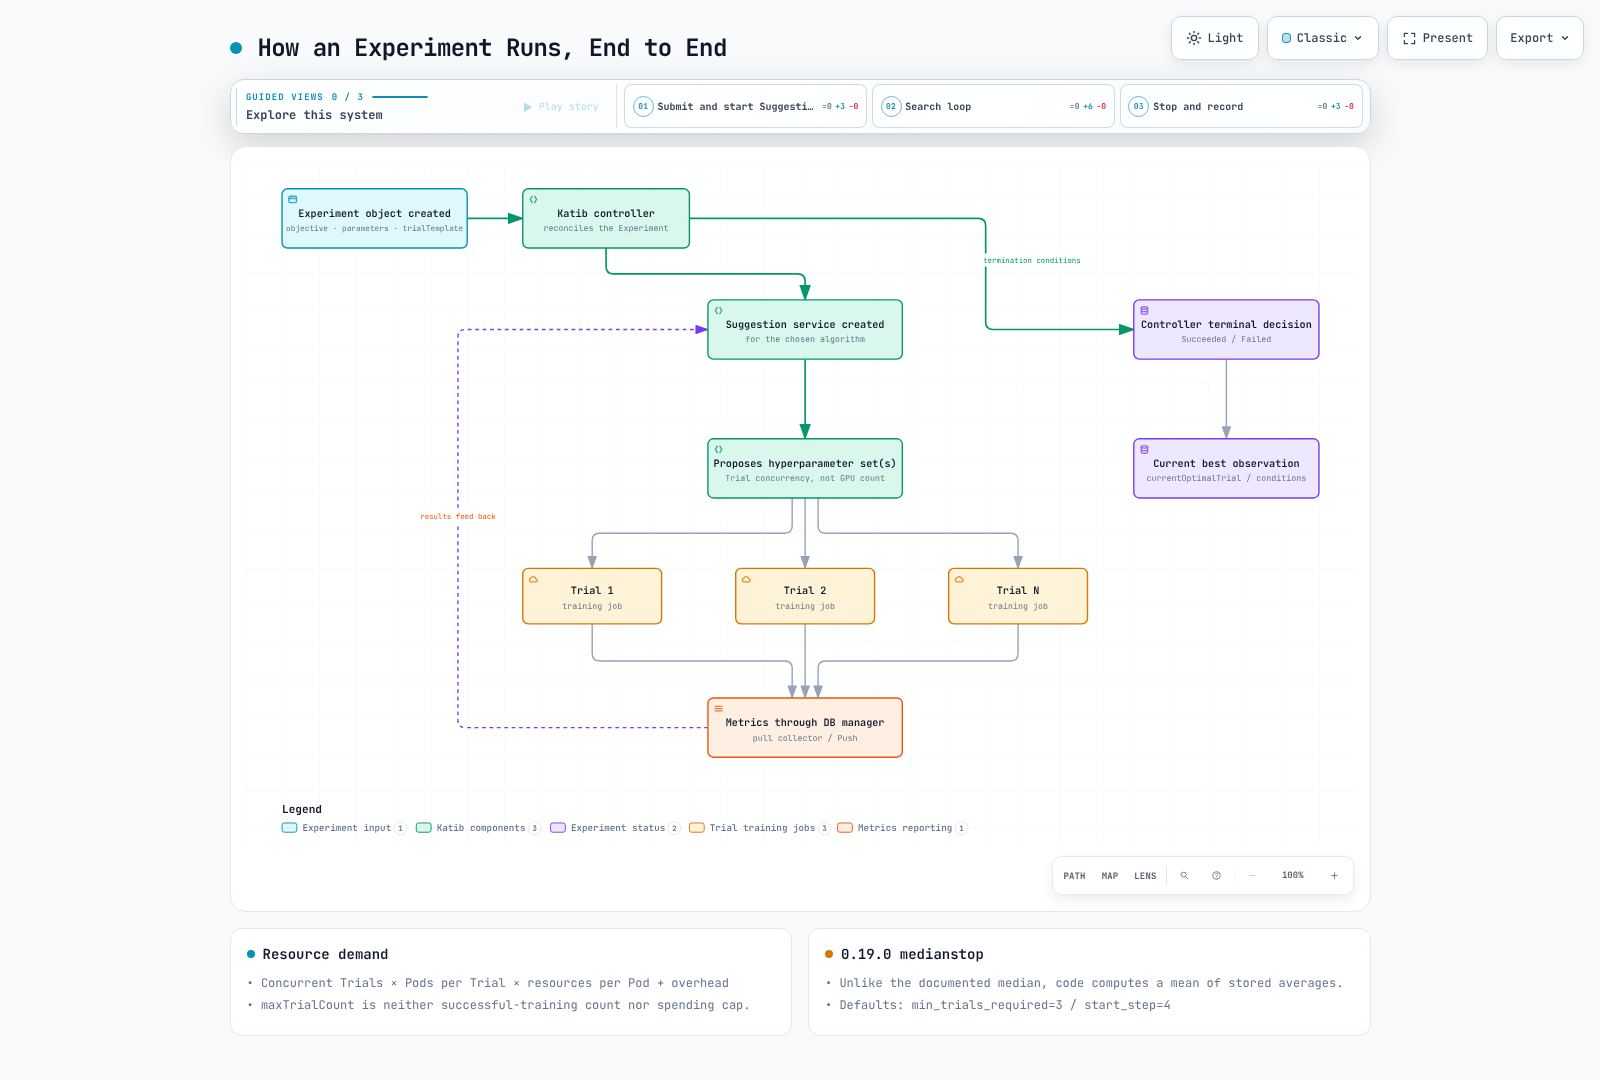Select the Katib controller node
Screen dimensions: 1600x1080
coord(606,218)
